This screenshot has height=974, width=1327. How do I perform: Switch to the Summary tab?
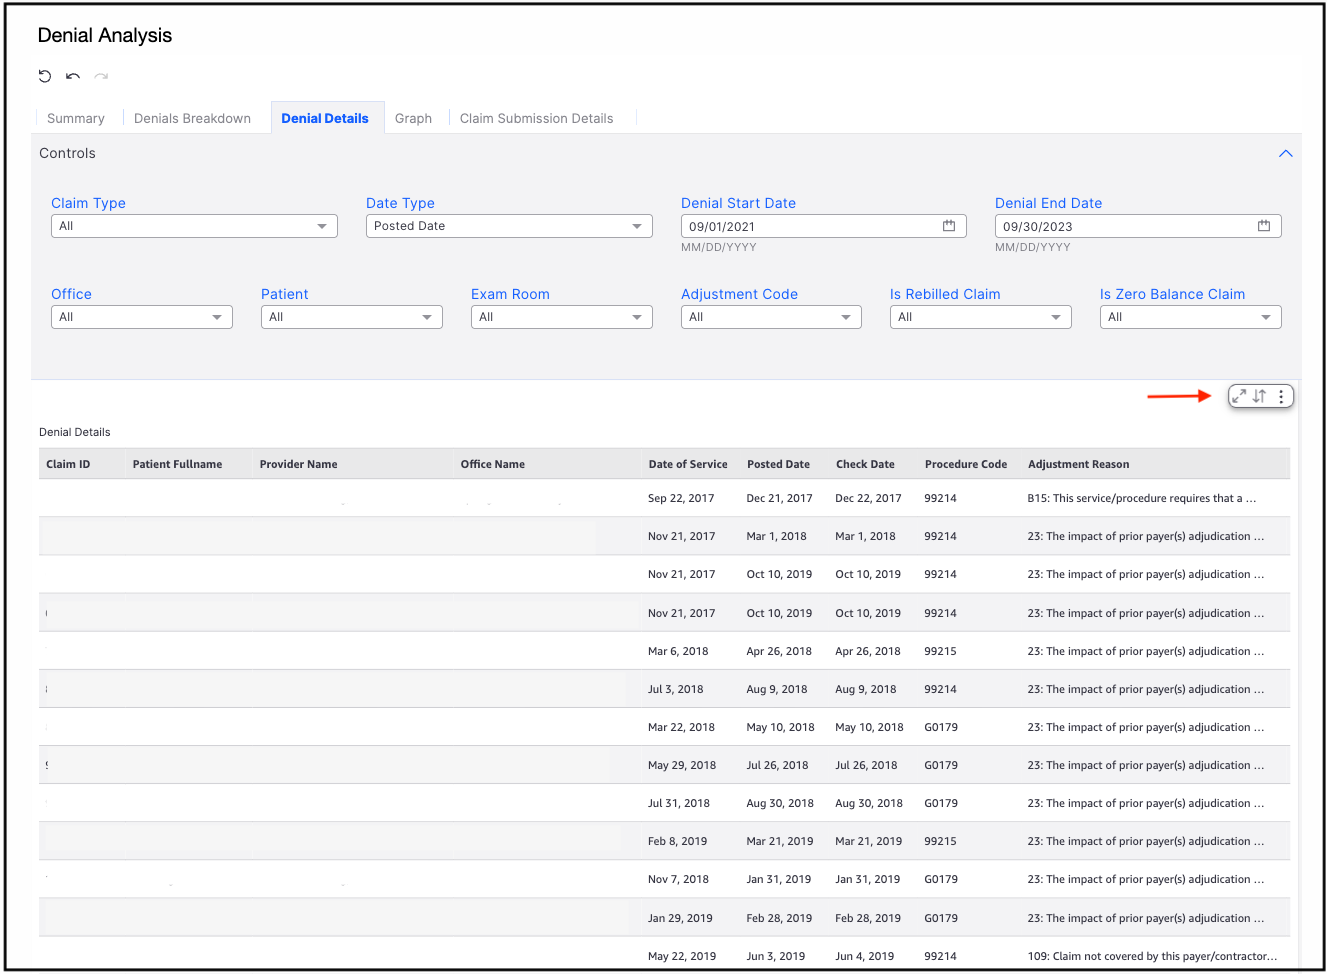[x=76, y=118]
